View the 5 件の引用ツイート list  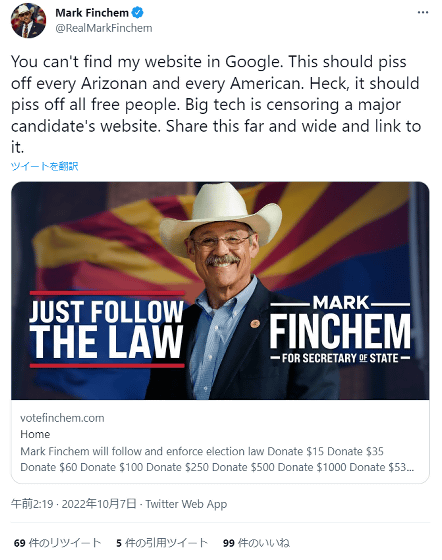tap(162, 543)
